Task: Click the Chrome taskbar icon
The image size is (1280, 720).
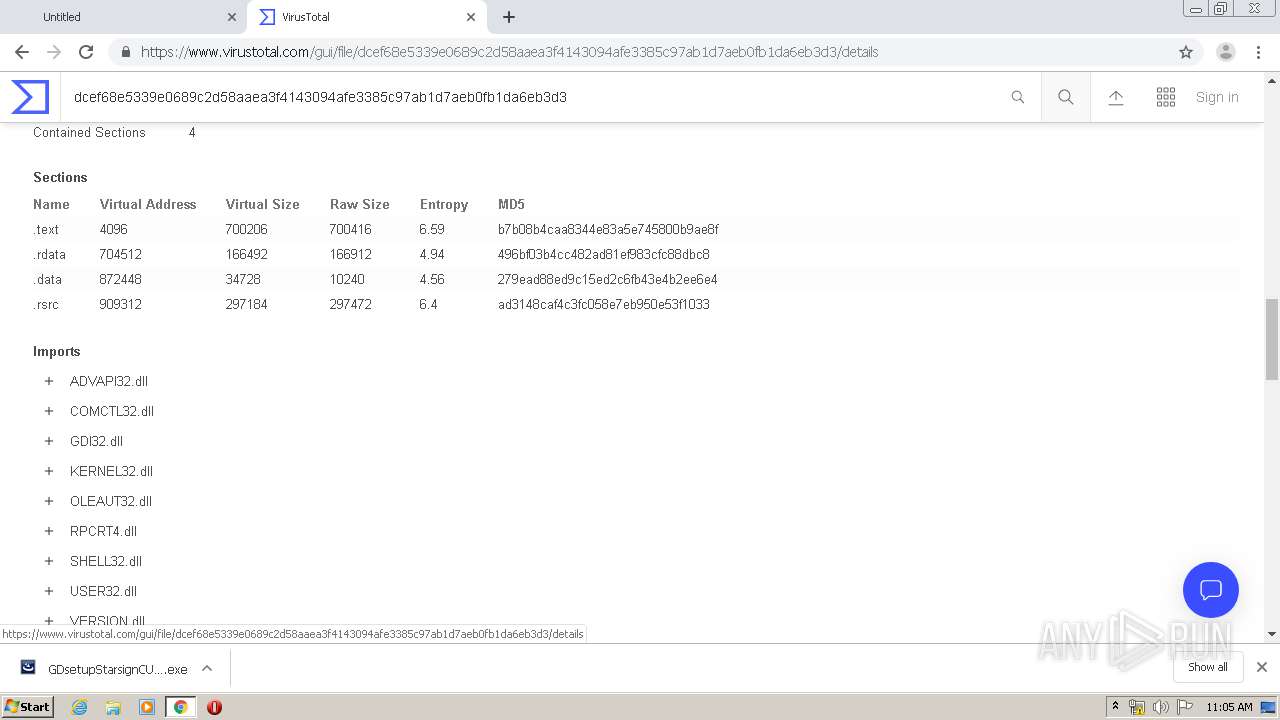Action: click(x=181, y=707)
